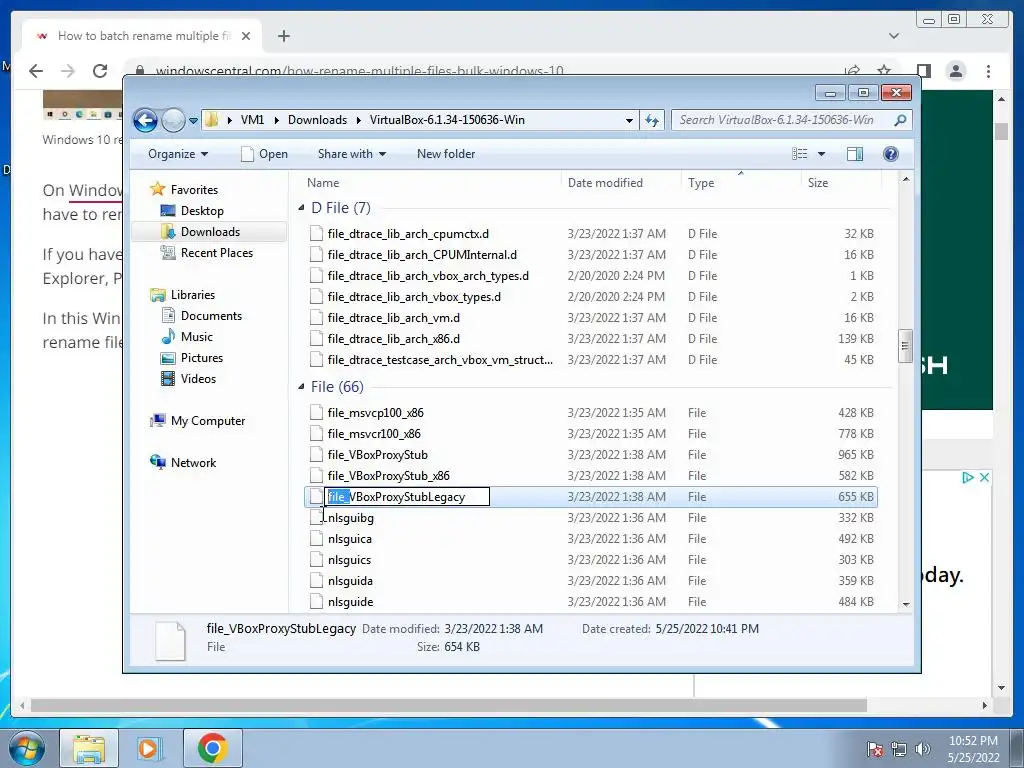Image resolution: width=1024 pixels, height=768 pixels.
Task: Open Windows Start menu
Action: tap(27, 748)
